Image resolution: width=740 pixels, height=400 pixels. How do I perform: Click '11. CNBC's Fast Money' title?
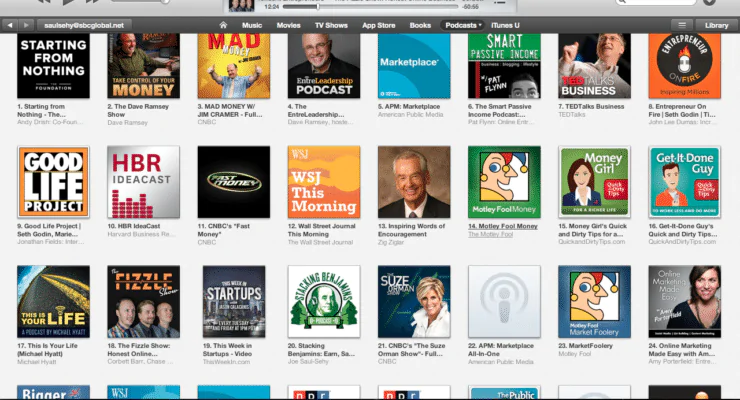[223, 230]
